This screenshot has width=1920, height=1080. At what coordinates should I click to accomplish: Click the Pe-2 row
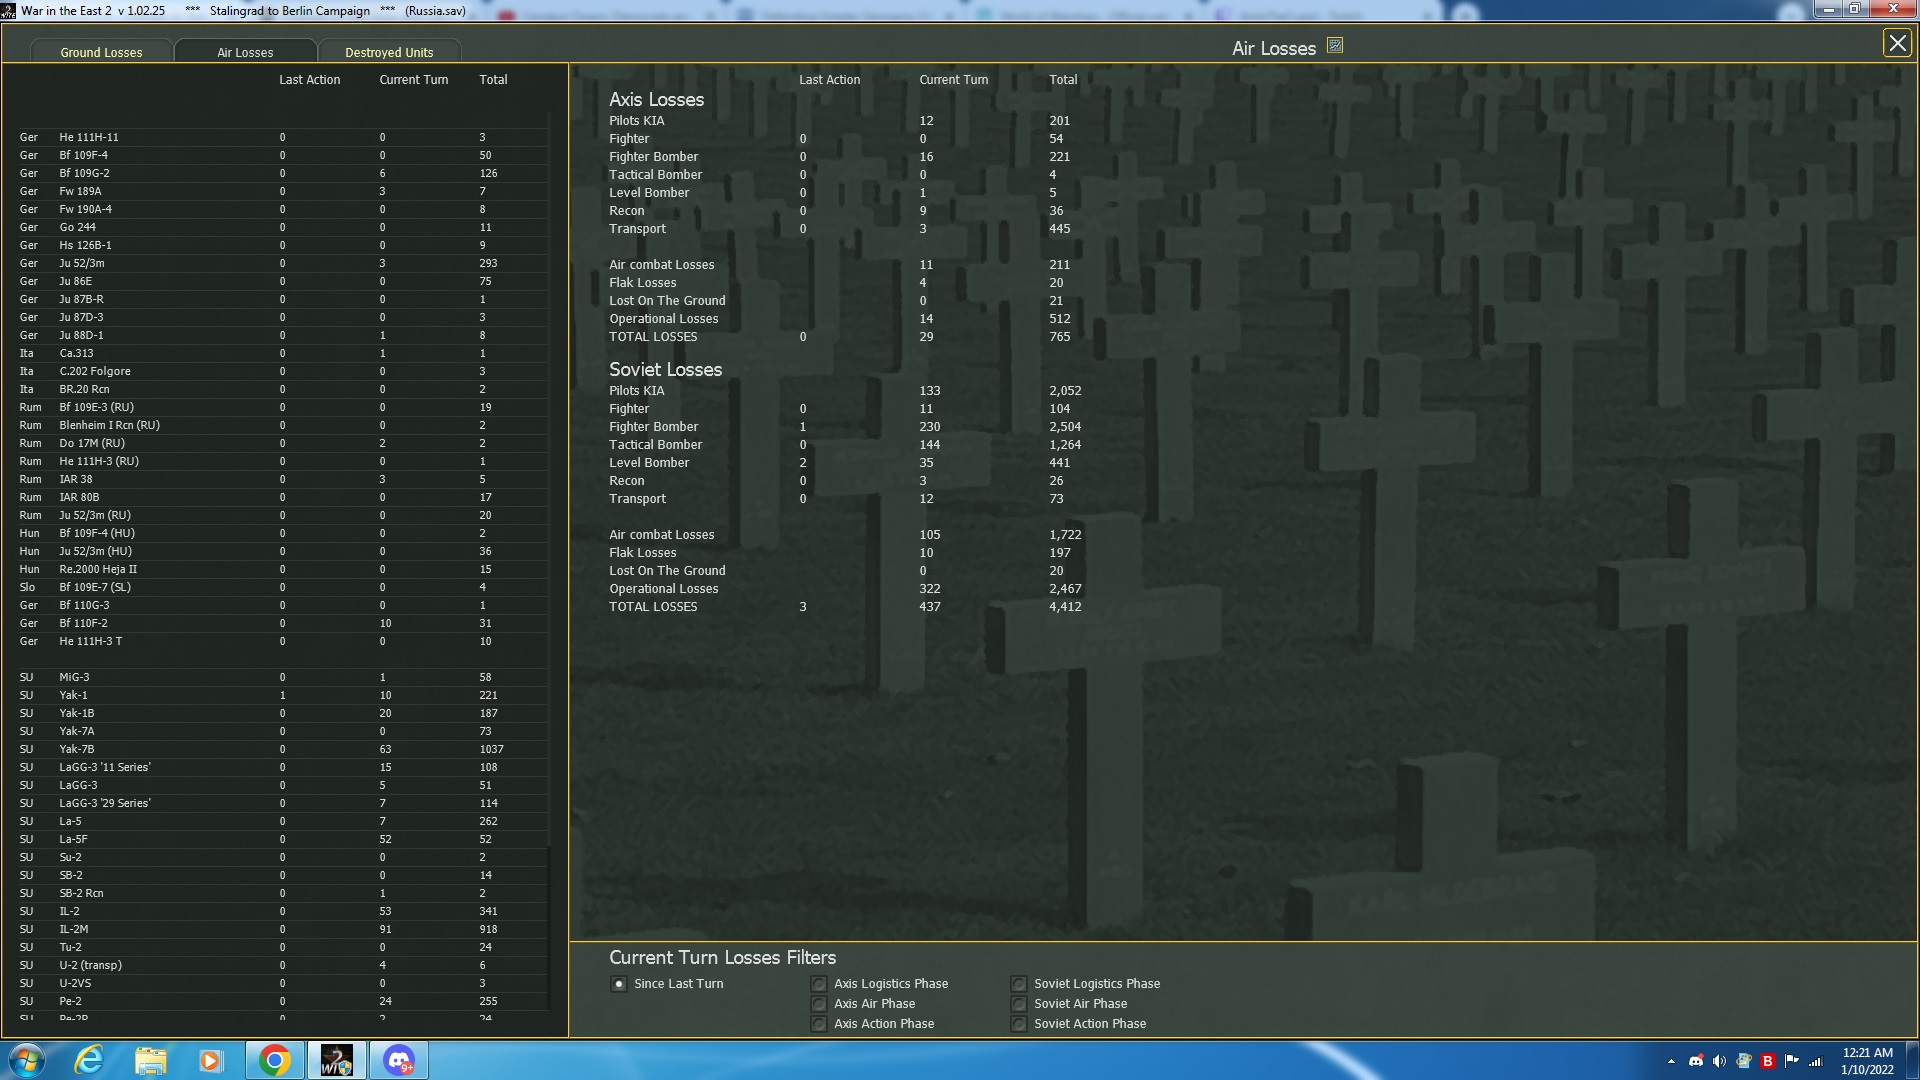[282, 1001]
